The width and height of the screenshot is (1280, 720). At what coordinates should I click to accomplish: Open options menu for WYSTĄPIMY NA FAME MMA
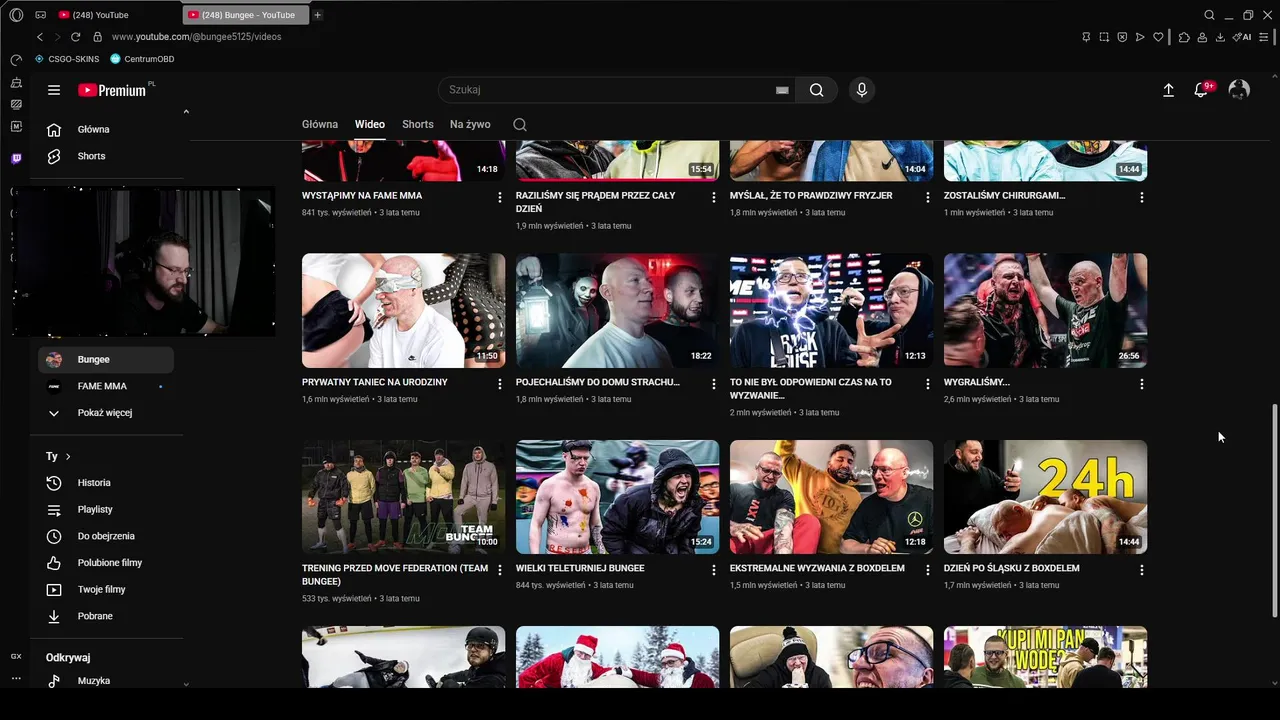(x=500, y=198)
